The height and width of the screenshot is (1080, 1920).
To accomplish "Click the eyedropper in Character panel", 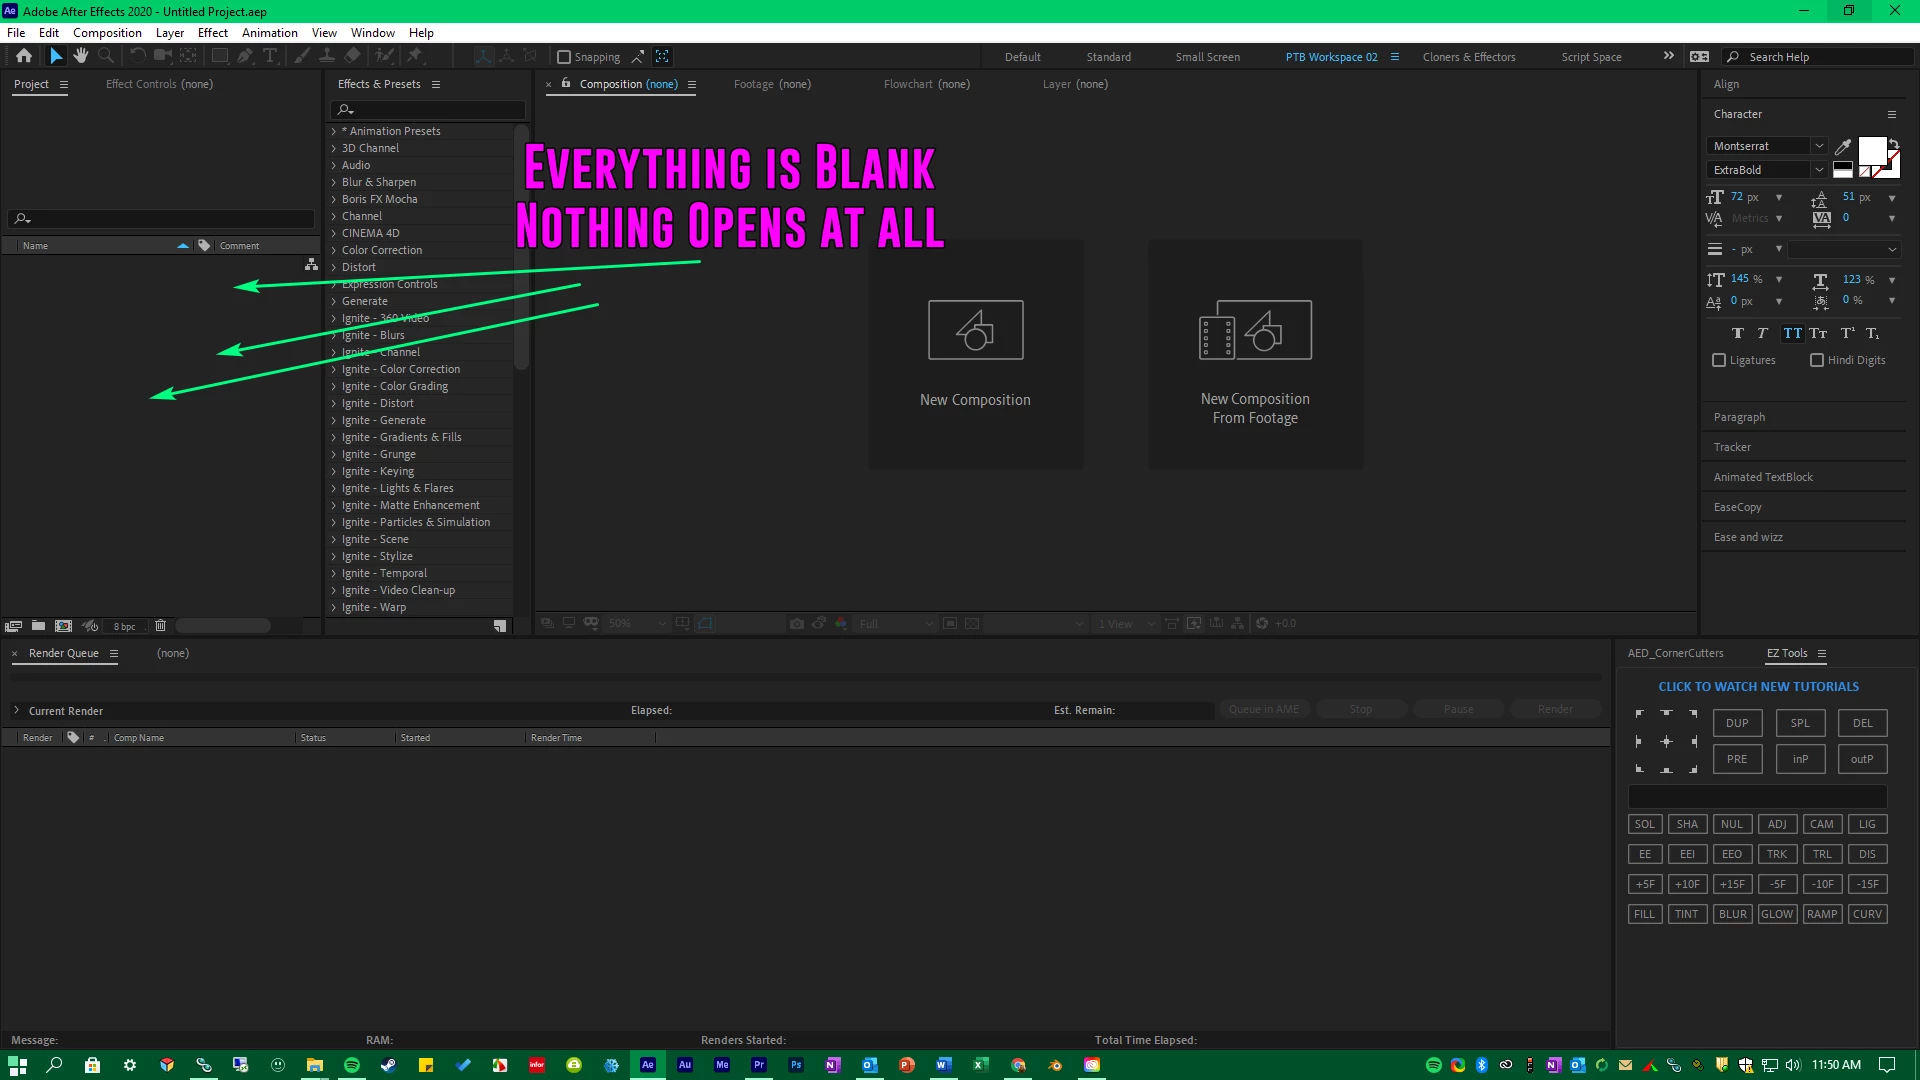I will pos(1843,146).
